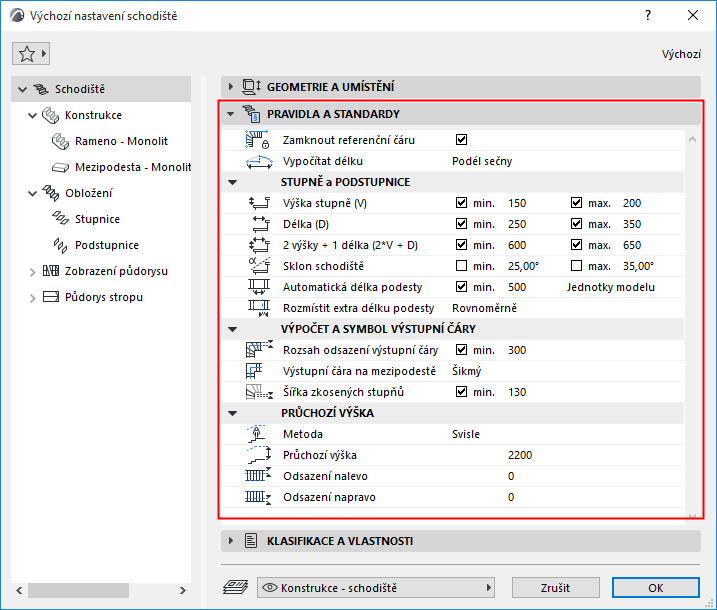The width and height of the screenshot is (717, 610).
Task: Click the panel scroll up arrow
Action: 692,139
